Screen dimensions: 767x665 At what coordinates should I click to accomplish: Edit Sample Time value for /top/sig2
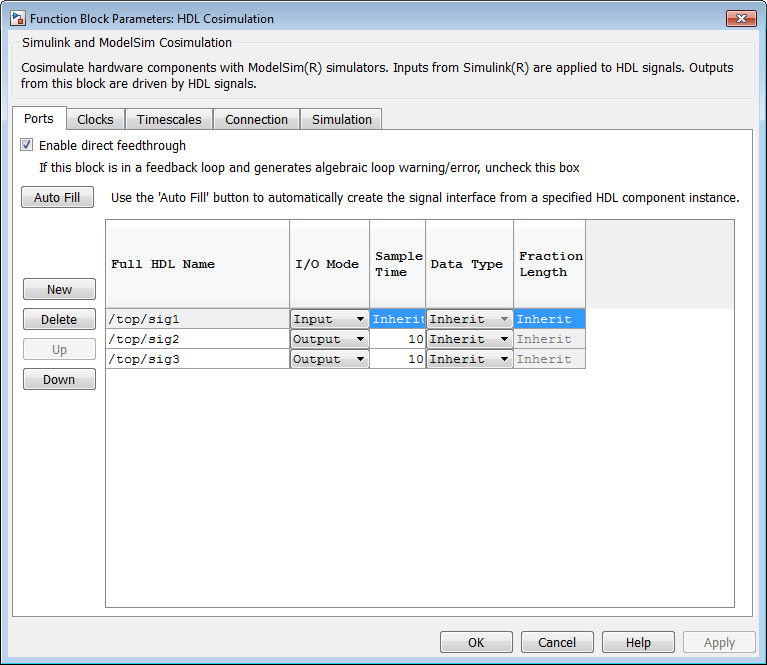(398, 339)
